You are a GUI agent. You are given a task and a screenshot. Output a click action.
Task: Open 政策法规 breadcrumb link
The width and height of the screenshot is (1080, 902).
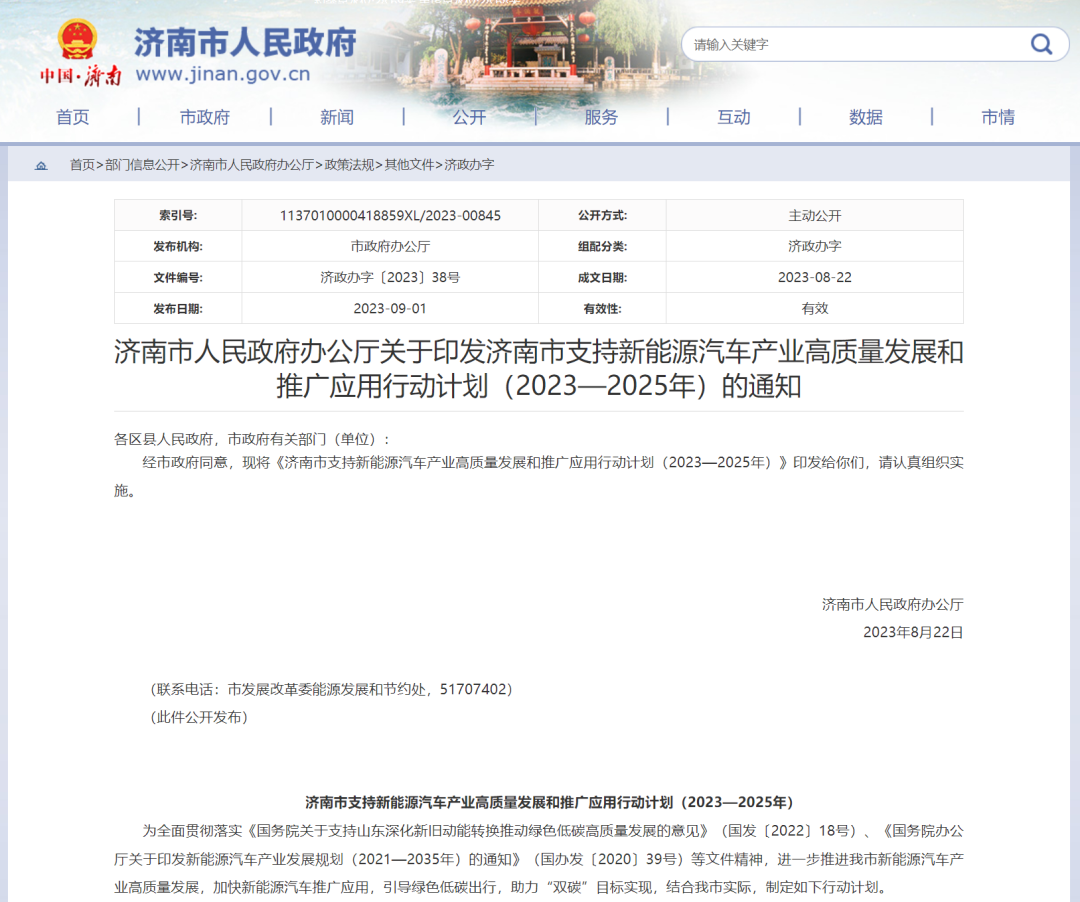click(349, 165)
